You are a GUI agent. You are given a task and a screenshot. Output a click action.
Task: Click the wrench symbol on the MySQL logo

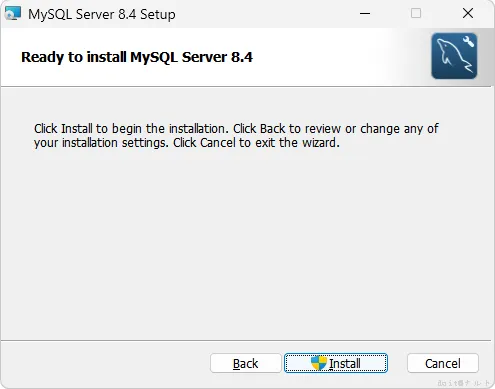(x=468, y=41)
